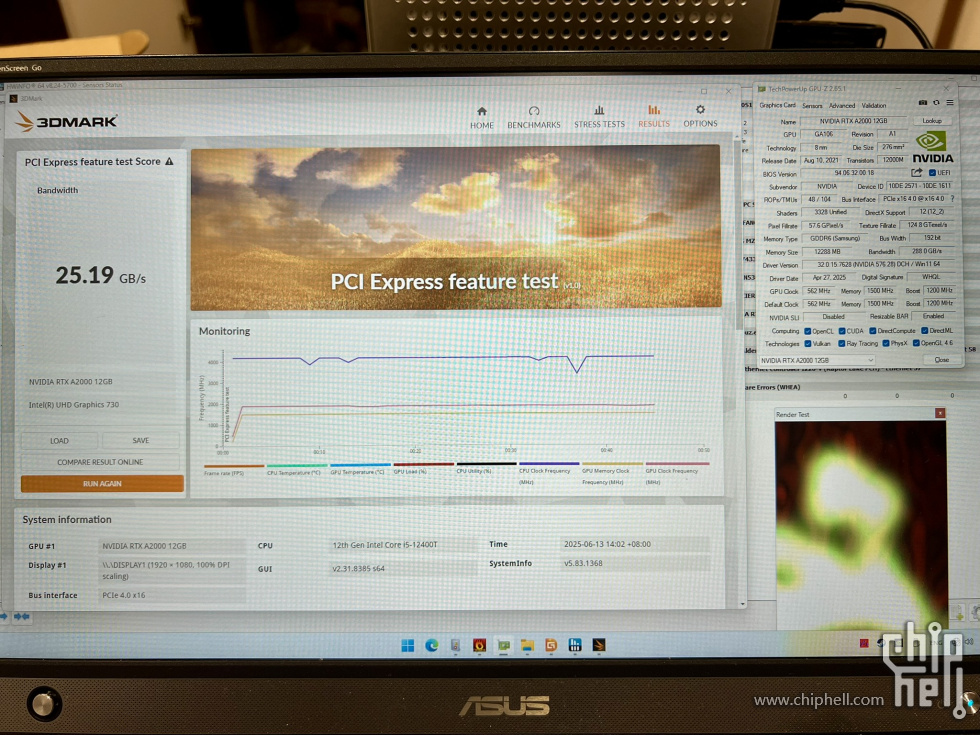Refresh GPU-Z data
Screen dimensions: 980x735
tap(936, 102)
